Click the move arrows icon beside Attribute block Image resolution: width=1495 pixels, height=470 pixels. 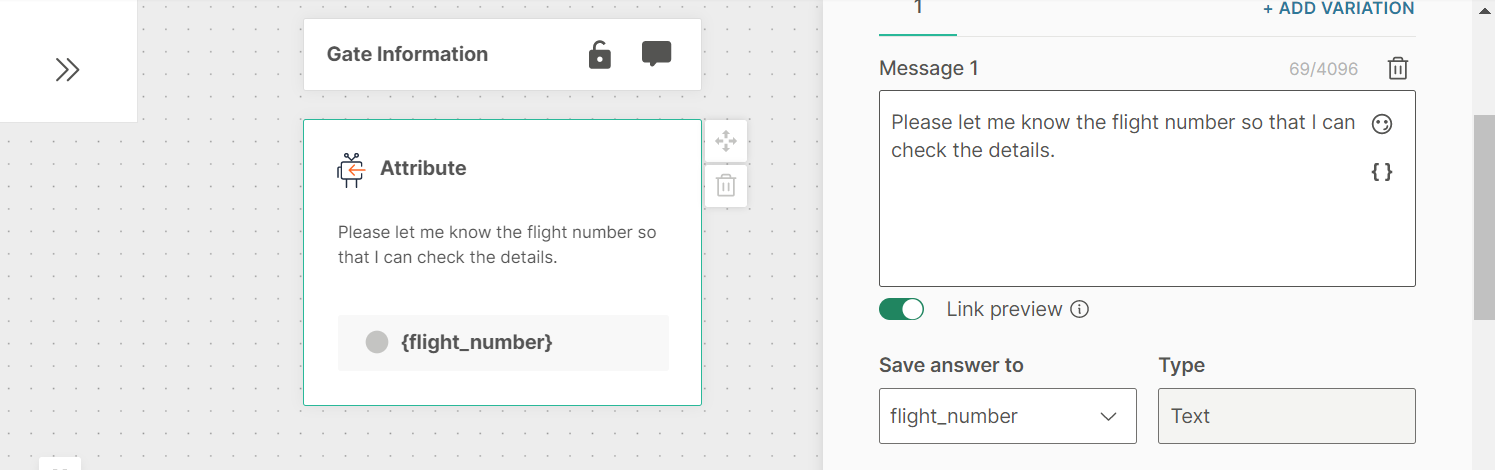pos(726,142)
